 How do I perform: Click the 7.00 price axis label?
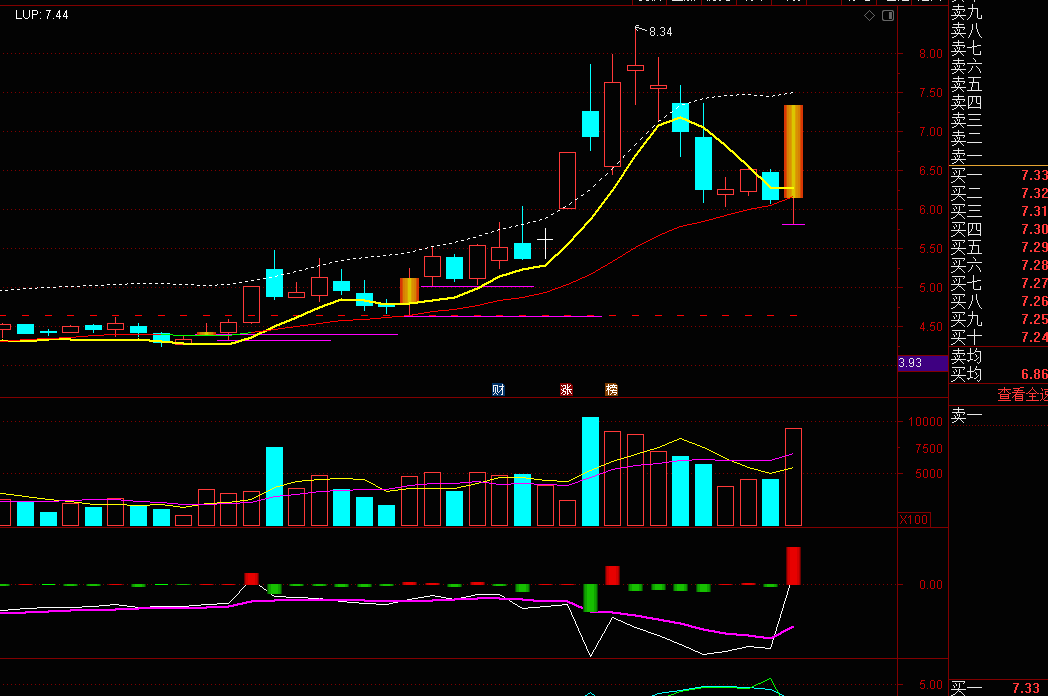coord(930,132)
